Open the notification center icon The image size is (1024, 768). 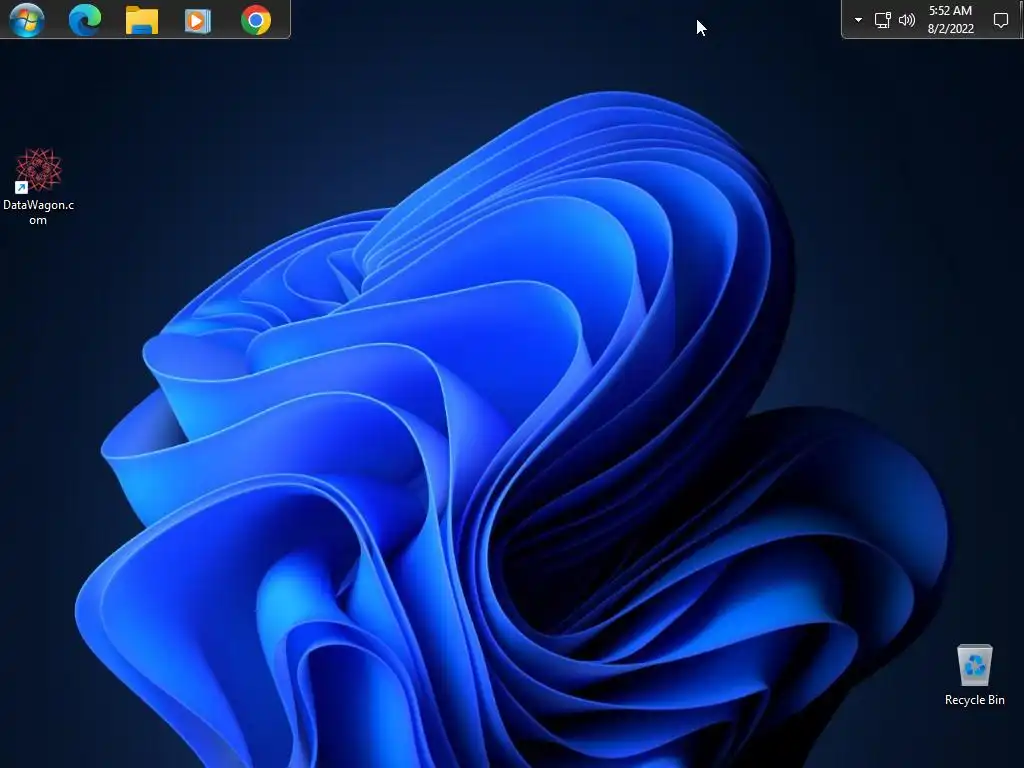(x=1000, y=20)
